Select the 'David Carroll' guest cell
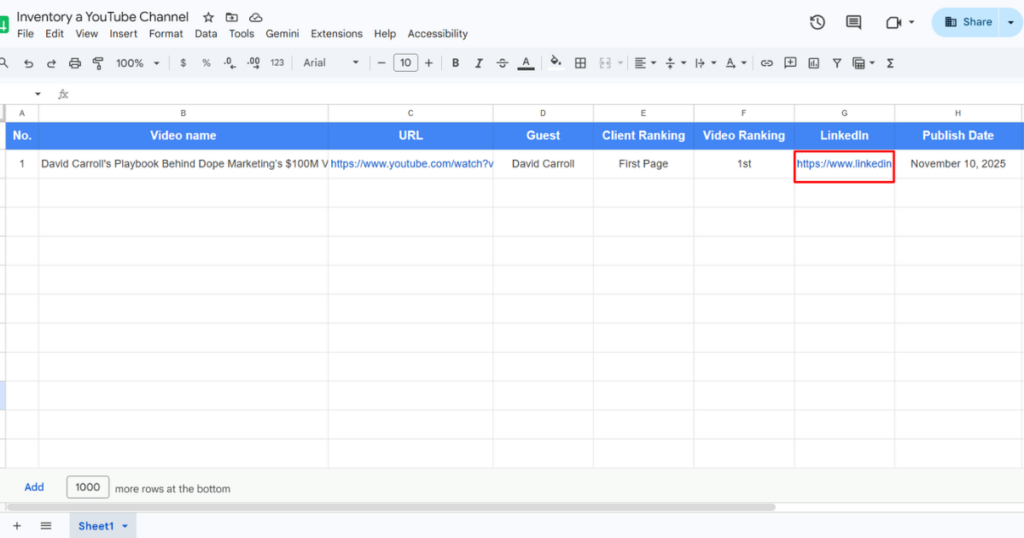The width and height of the screenshot is (1024, 538). (543, 164)
